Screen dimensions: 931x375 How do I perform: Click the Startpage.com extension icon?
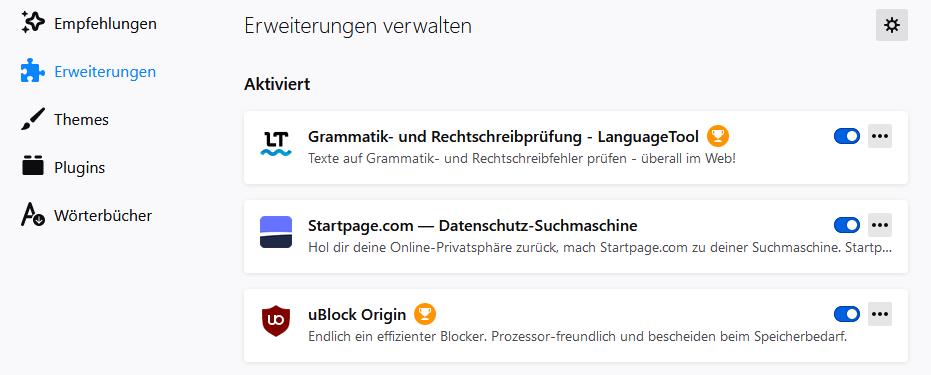[x=276, y=232]
